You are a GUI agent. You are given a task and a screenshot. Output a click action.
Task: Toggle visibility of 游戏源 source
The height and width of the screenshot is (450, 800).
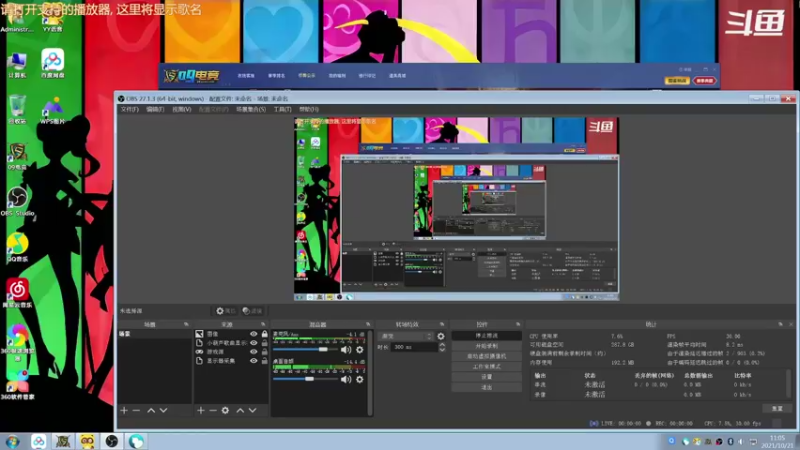[x=254, y=352]
